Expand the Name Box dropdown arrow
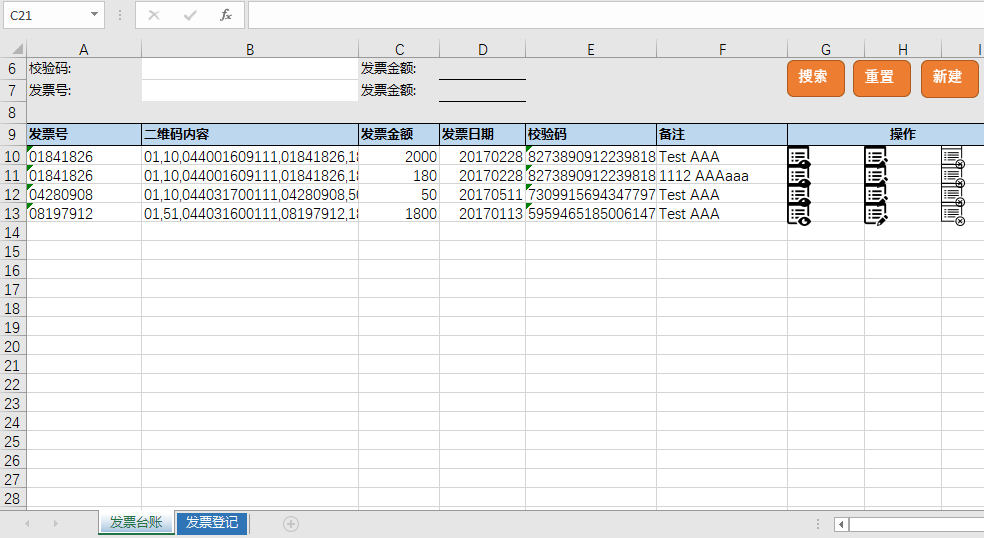The width and height of the screenshot is (984, 538). point(95,15)
